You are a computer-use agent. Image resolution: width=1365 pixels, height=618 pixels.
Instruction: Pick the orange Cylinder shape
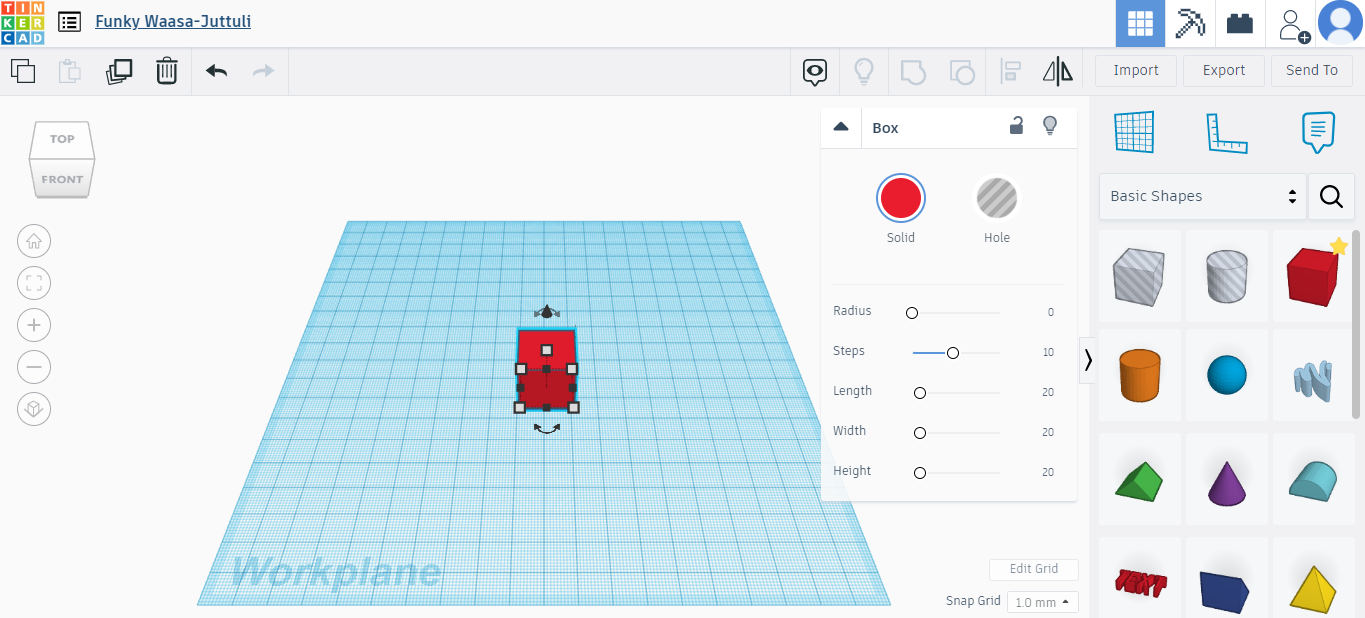[x=1140, y=375]
